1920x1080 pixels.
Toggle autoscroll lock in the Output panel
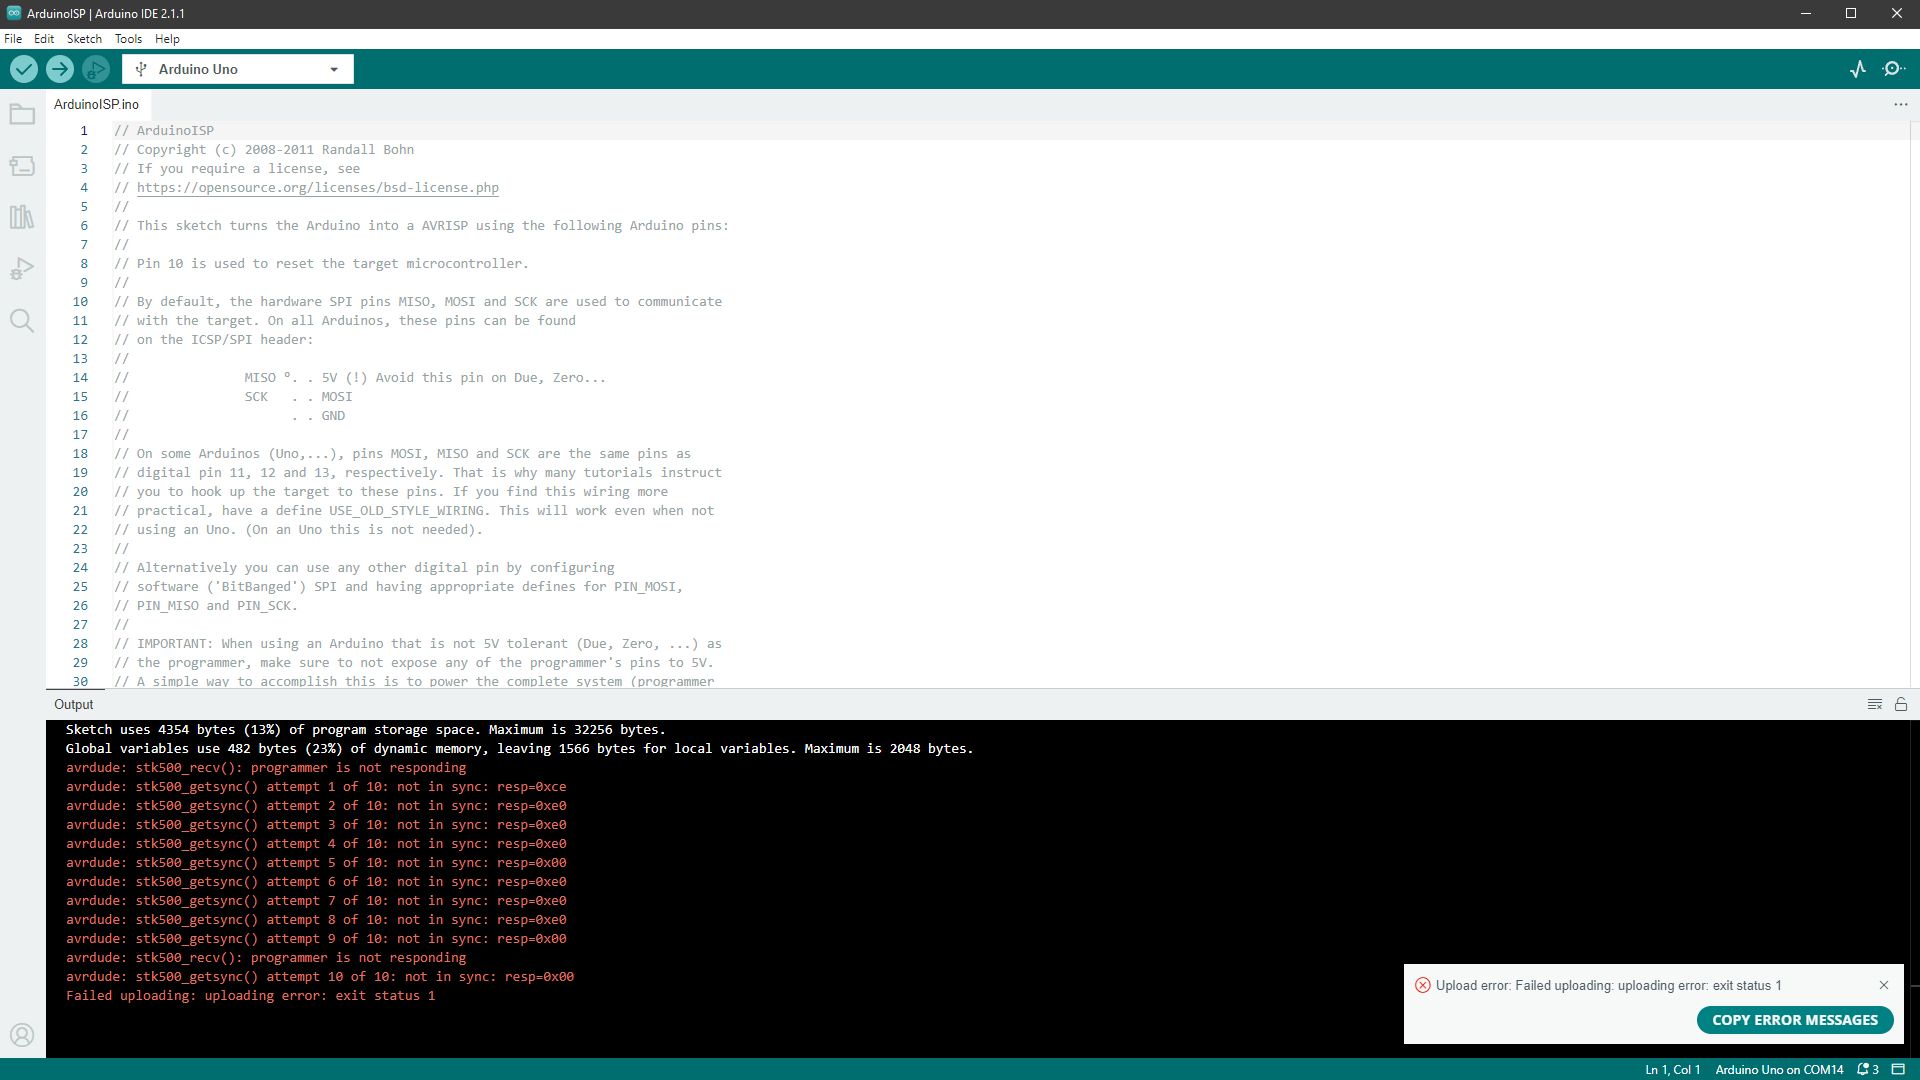[1901, 704]
